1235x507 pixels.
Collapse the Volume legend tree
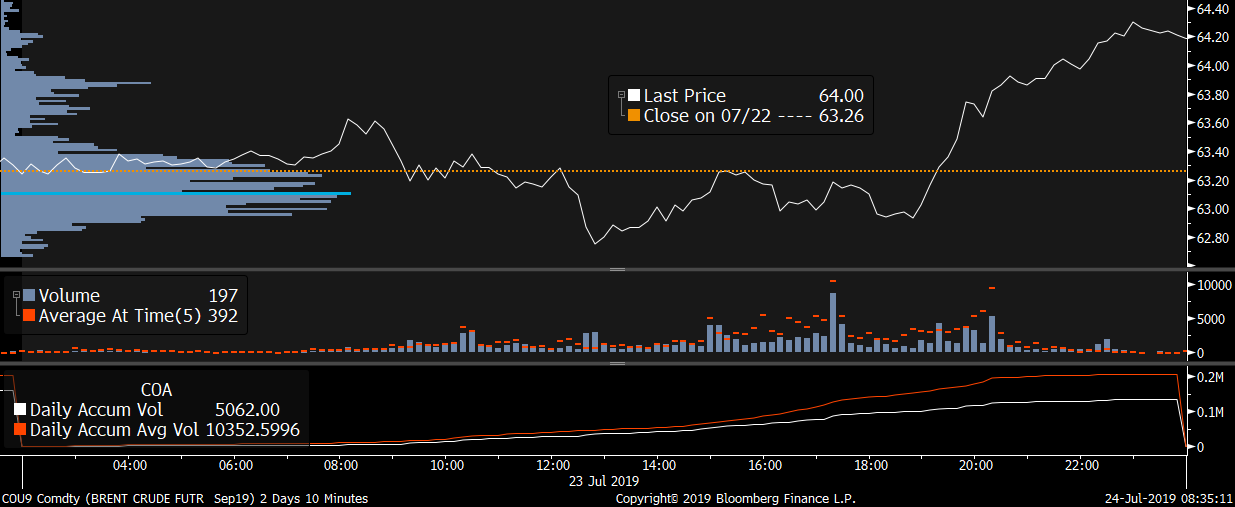(17, 294)
